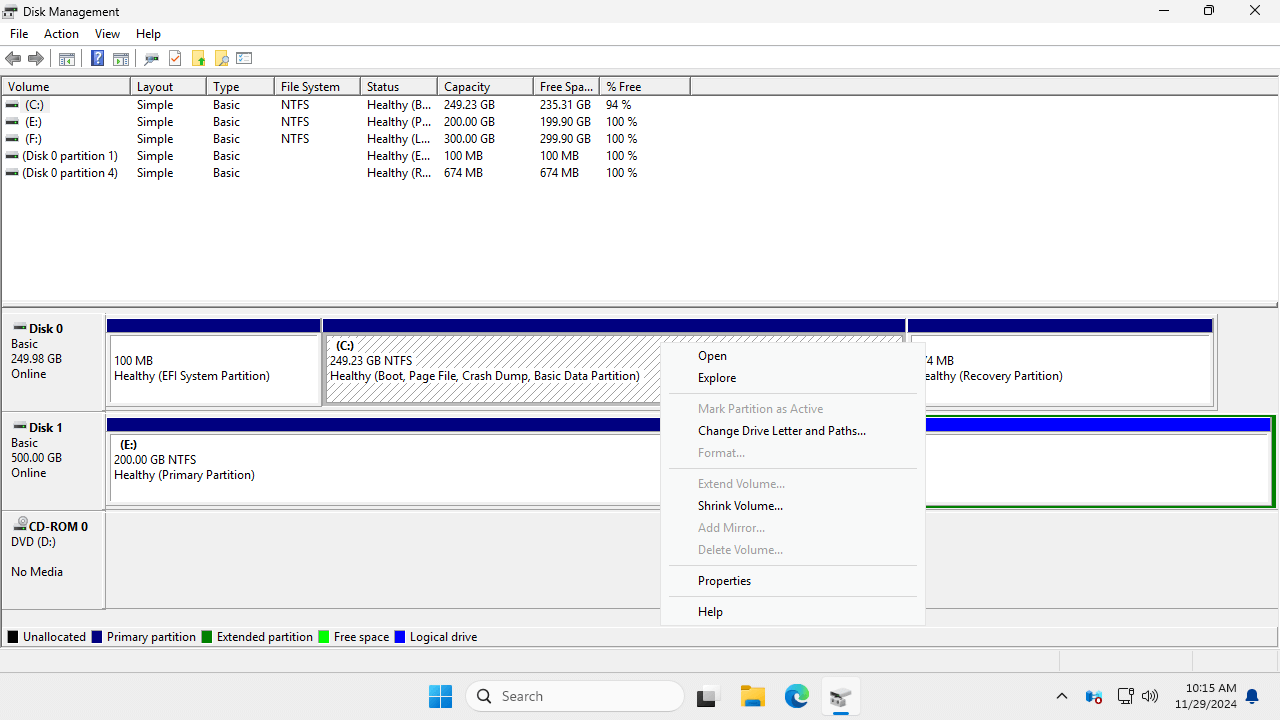The image size is (1280, 720).
Task: Toggle the Show/Hide Console Tree icon
Action: click(67, 59)
